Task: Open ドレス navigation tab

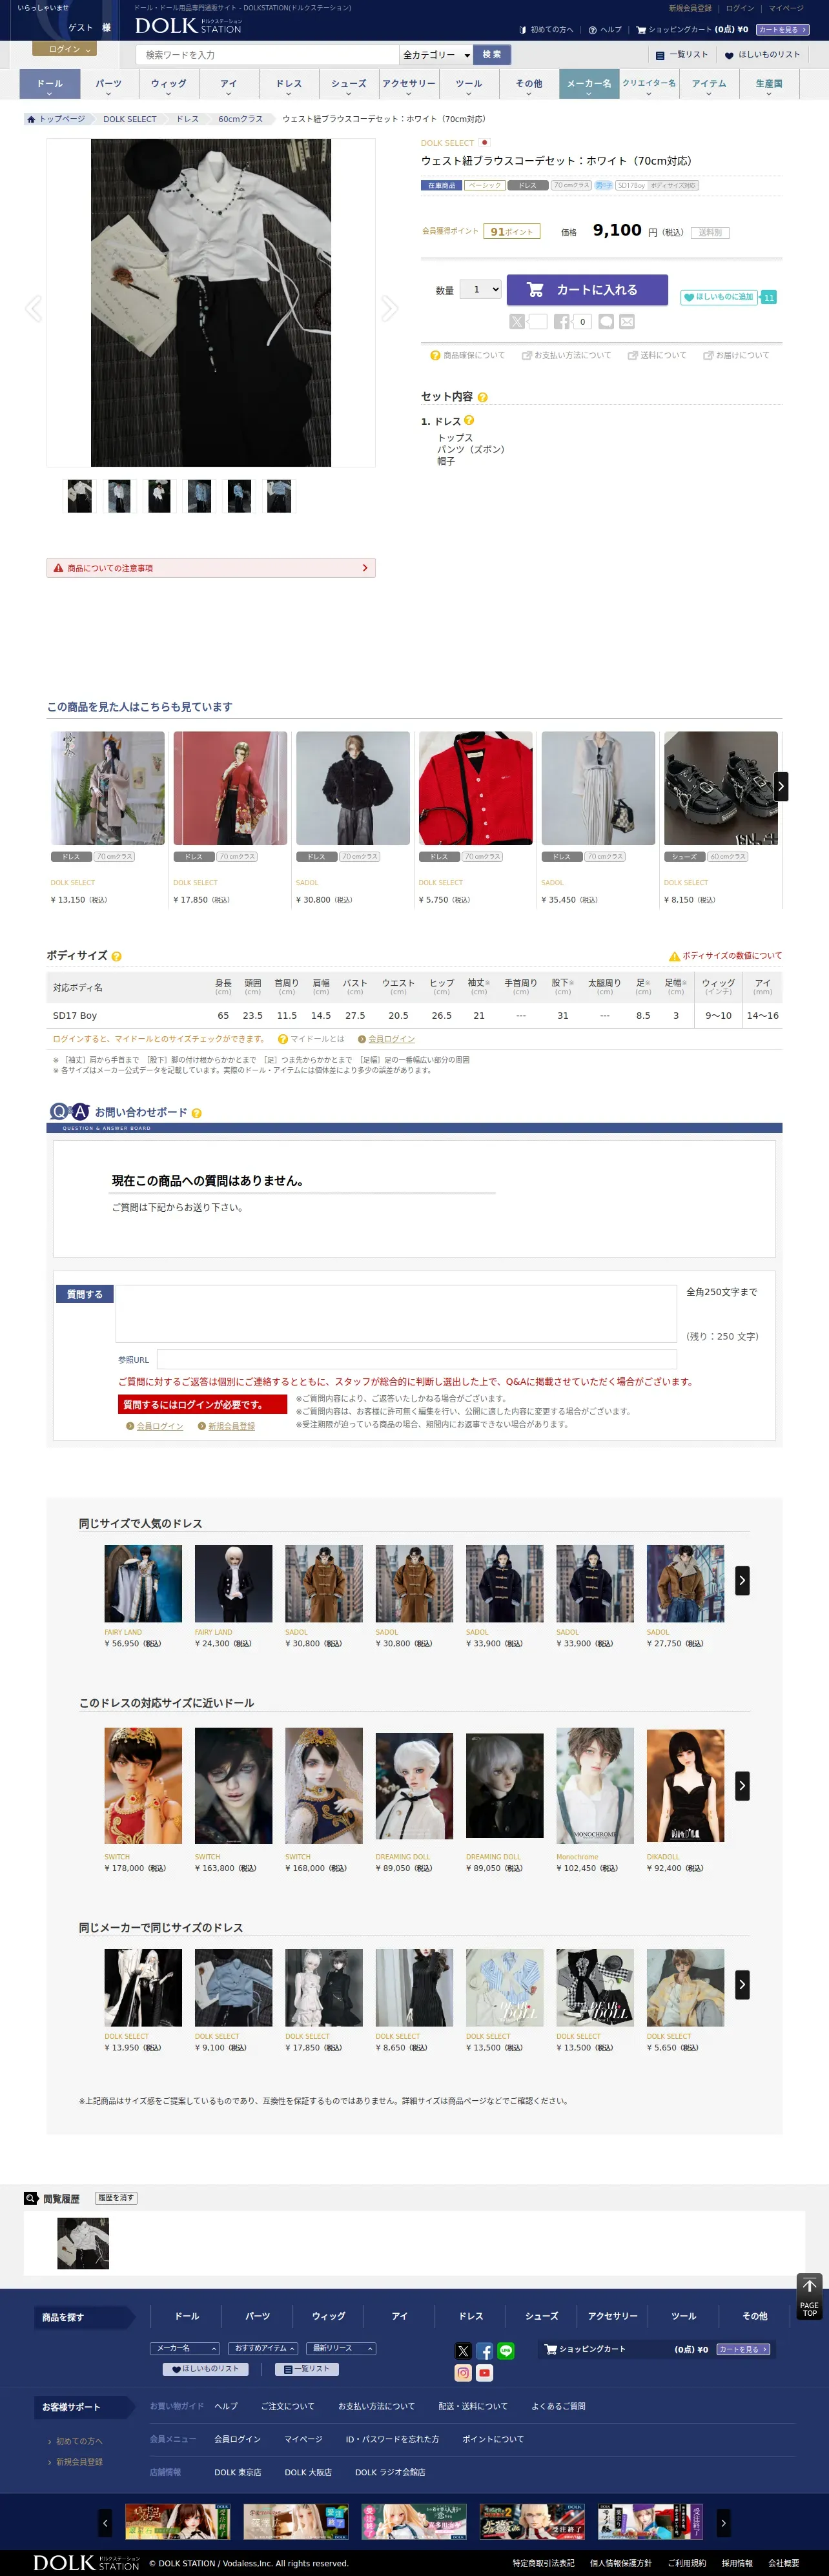Action: [289, 85]
